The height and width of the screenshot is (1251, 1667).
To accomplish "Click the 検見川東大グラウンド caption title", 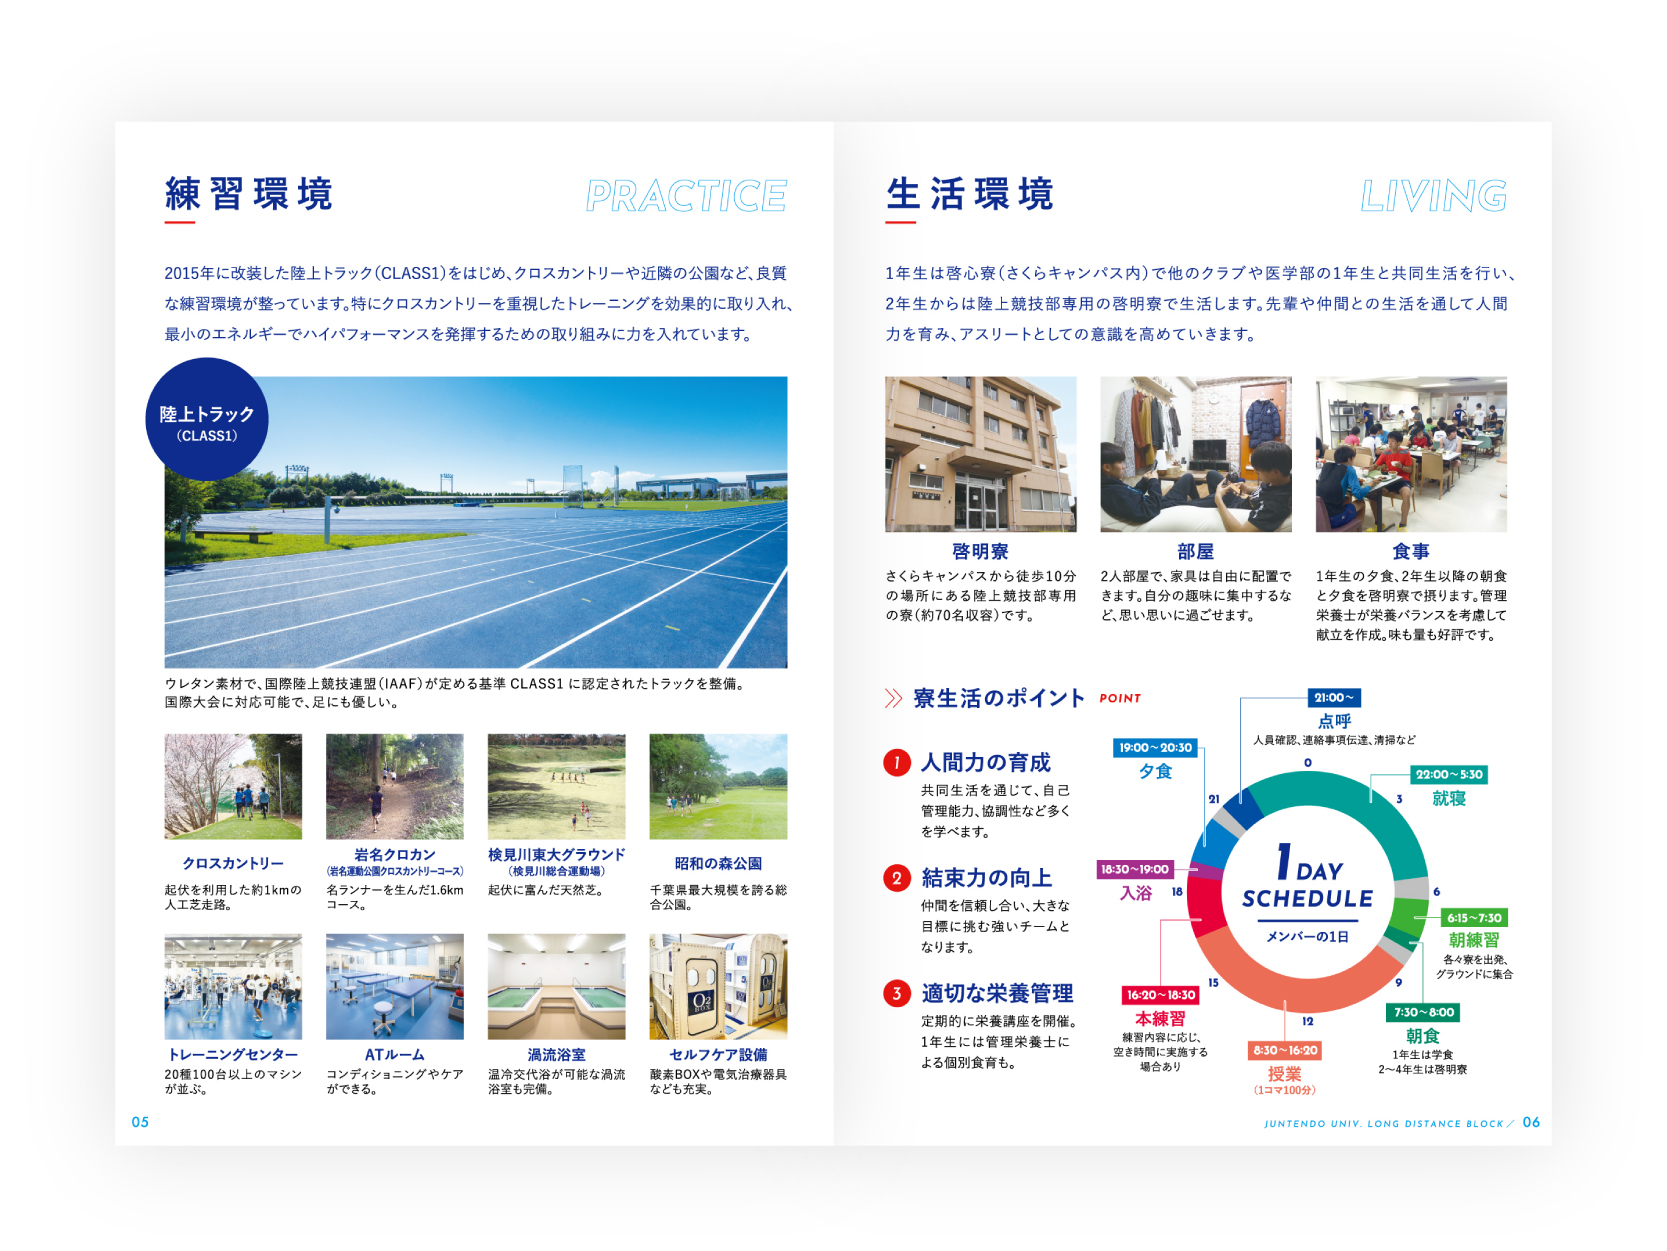I will coord(557,855).
